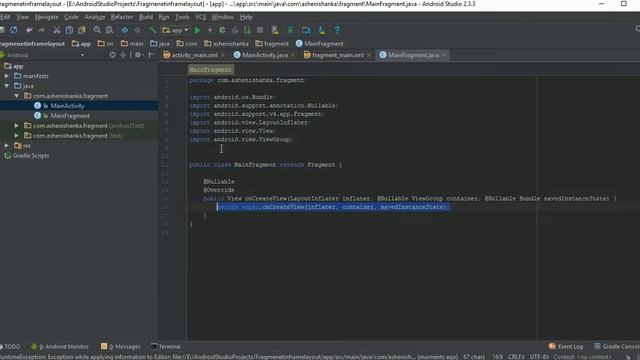Screen dimensions: 640x360
Task: Click the Project Structure folder icon
Action: (306, 30)
